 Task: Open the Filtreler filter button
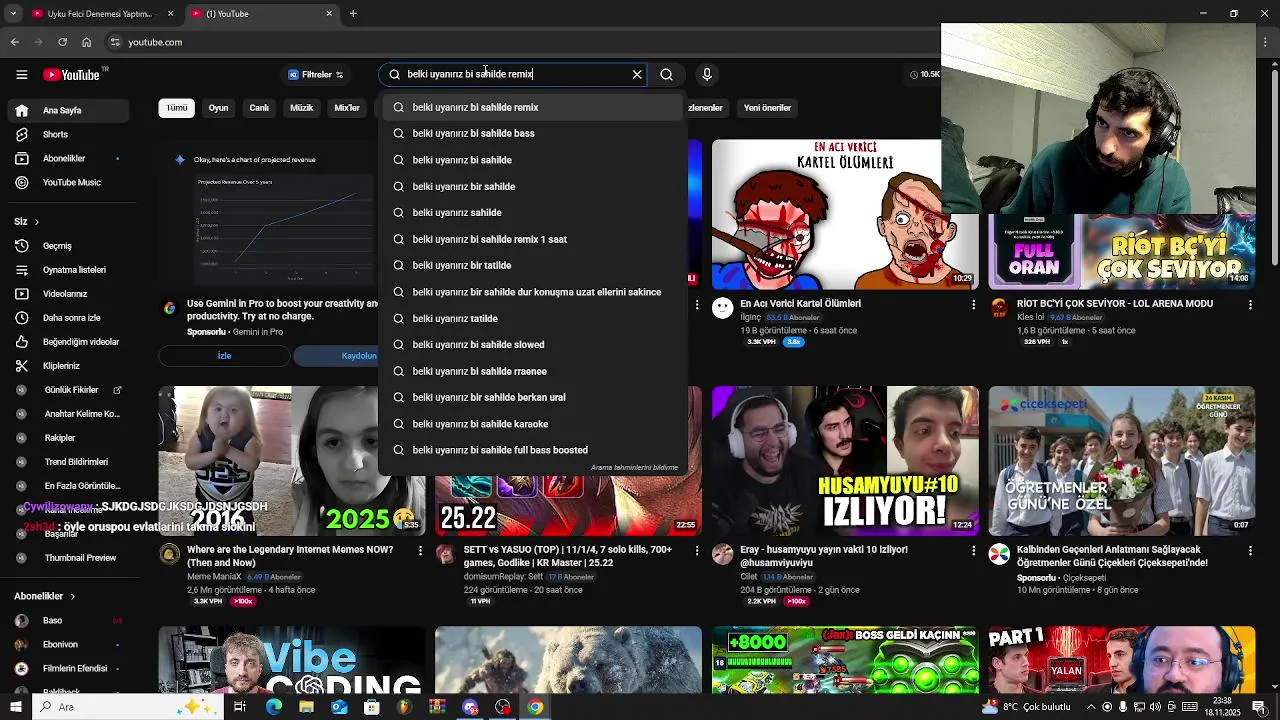315,74
